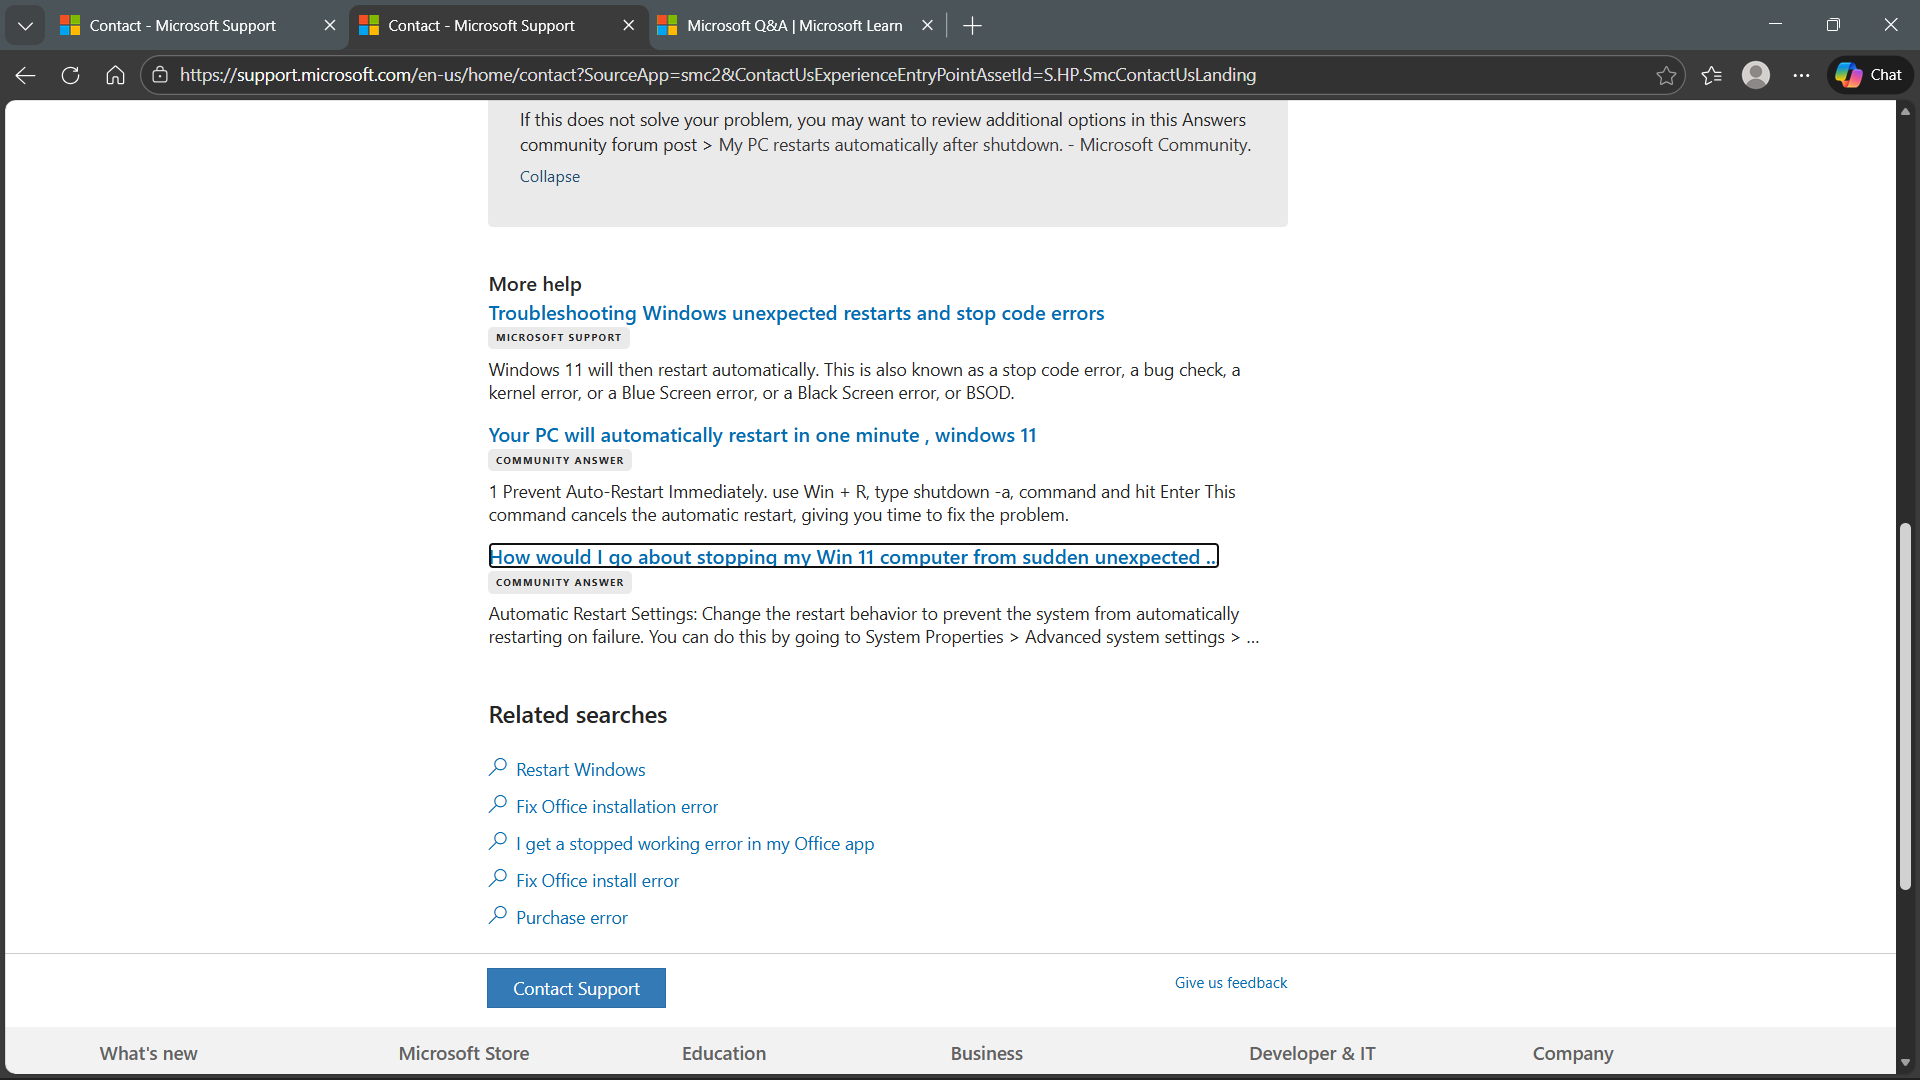
Task: Open a new browser tab
Action: pyautogui.click(x=972, y=25)
